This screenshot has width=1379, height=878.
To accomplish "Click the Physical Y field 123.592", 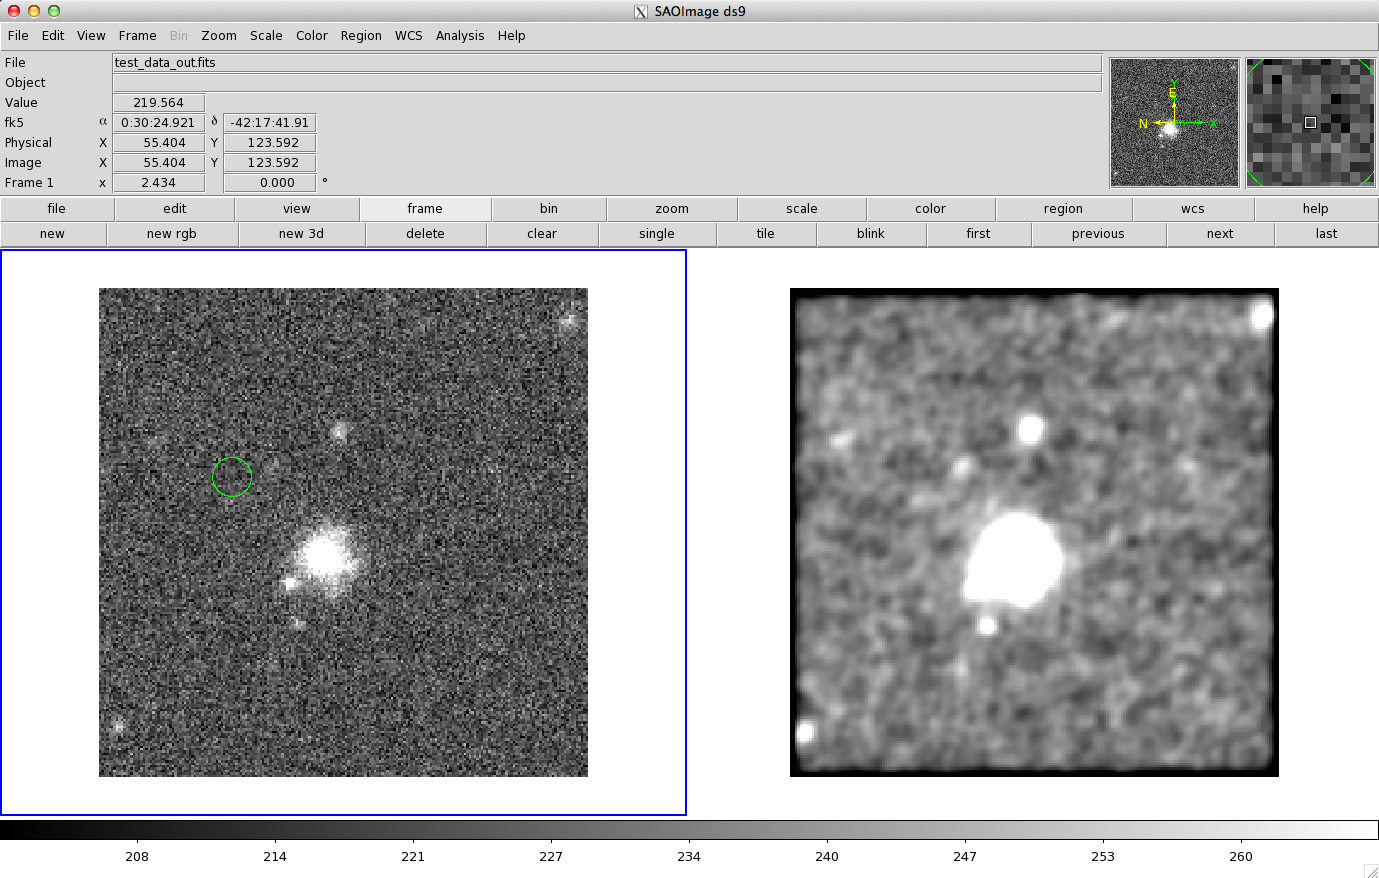I will [270, 143].
